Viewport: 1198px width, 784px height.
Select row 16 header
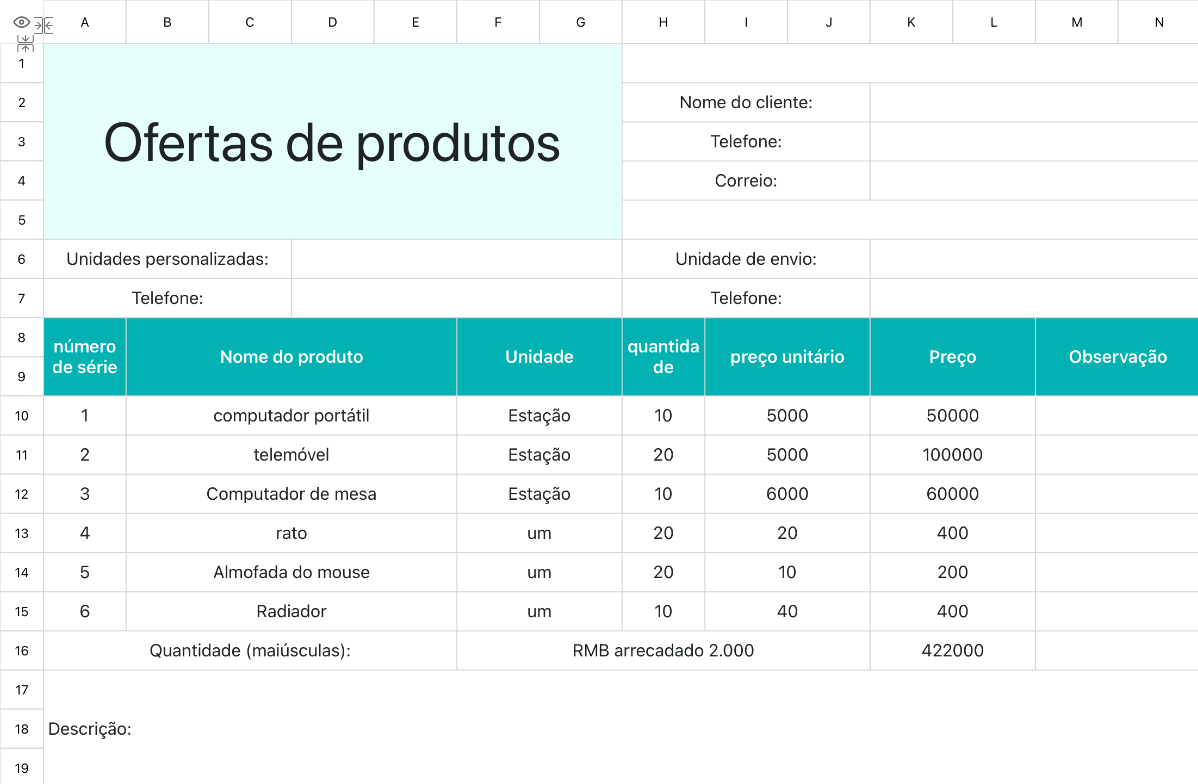point(21,650)
